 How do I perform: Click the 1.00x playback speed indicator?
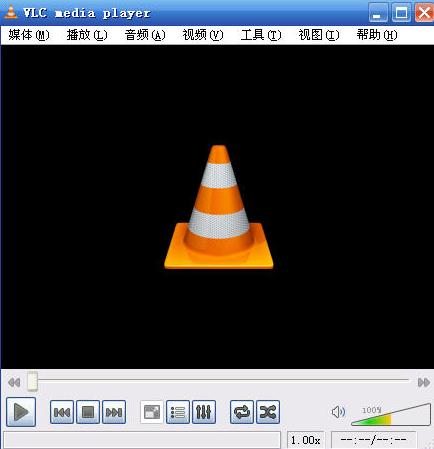(305, 440)
